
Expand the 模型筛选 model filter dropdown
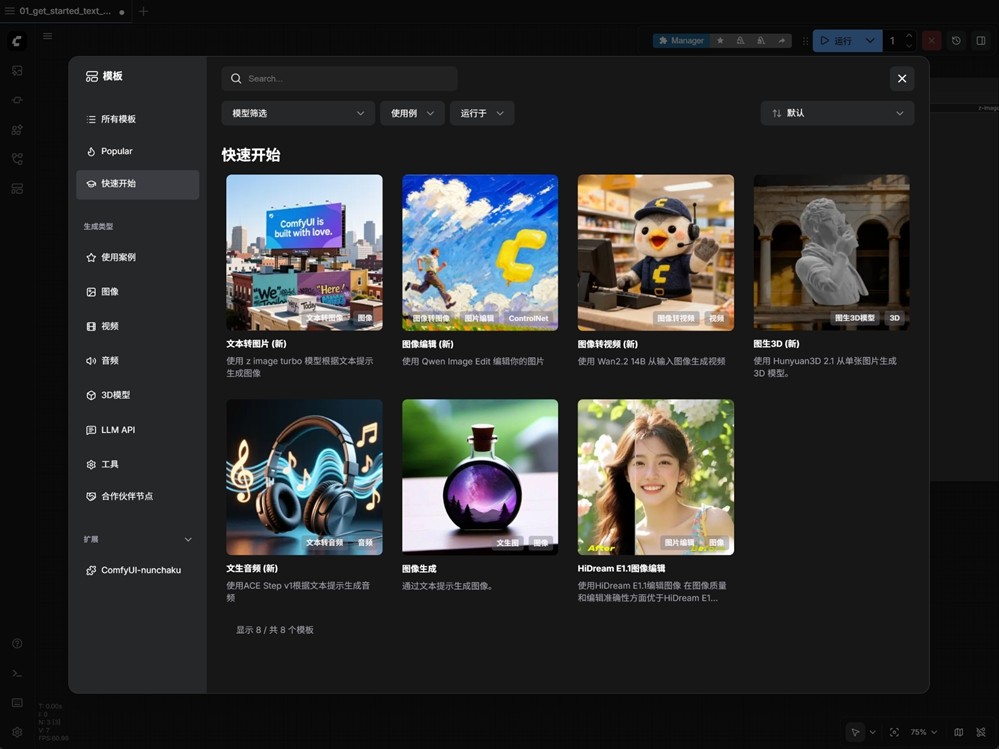tap(298, 113)
